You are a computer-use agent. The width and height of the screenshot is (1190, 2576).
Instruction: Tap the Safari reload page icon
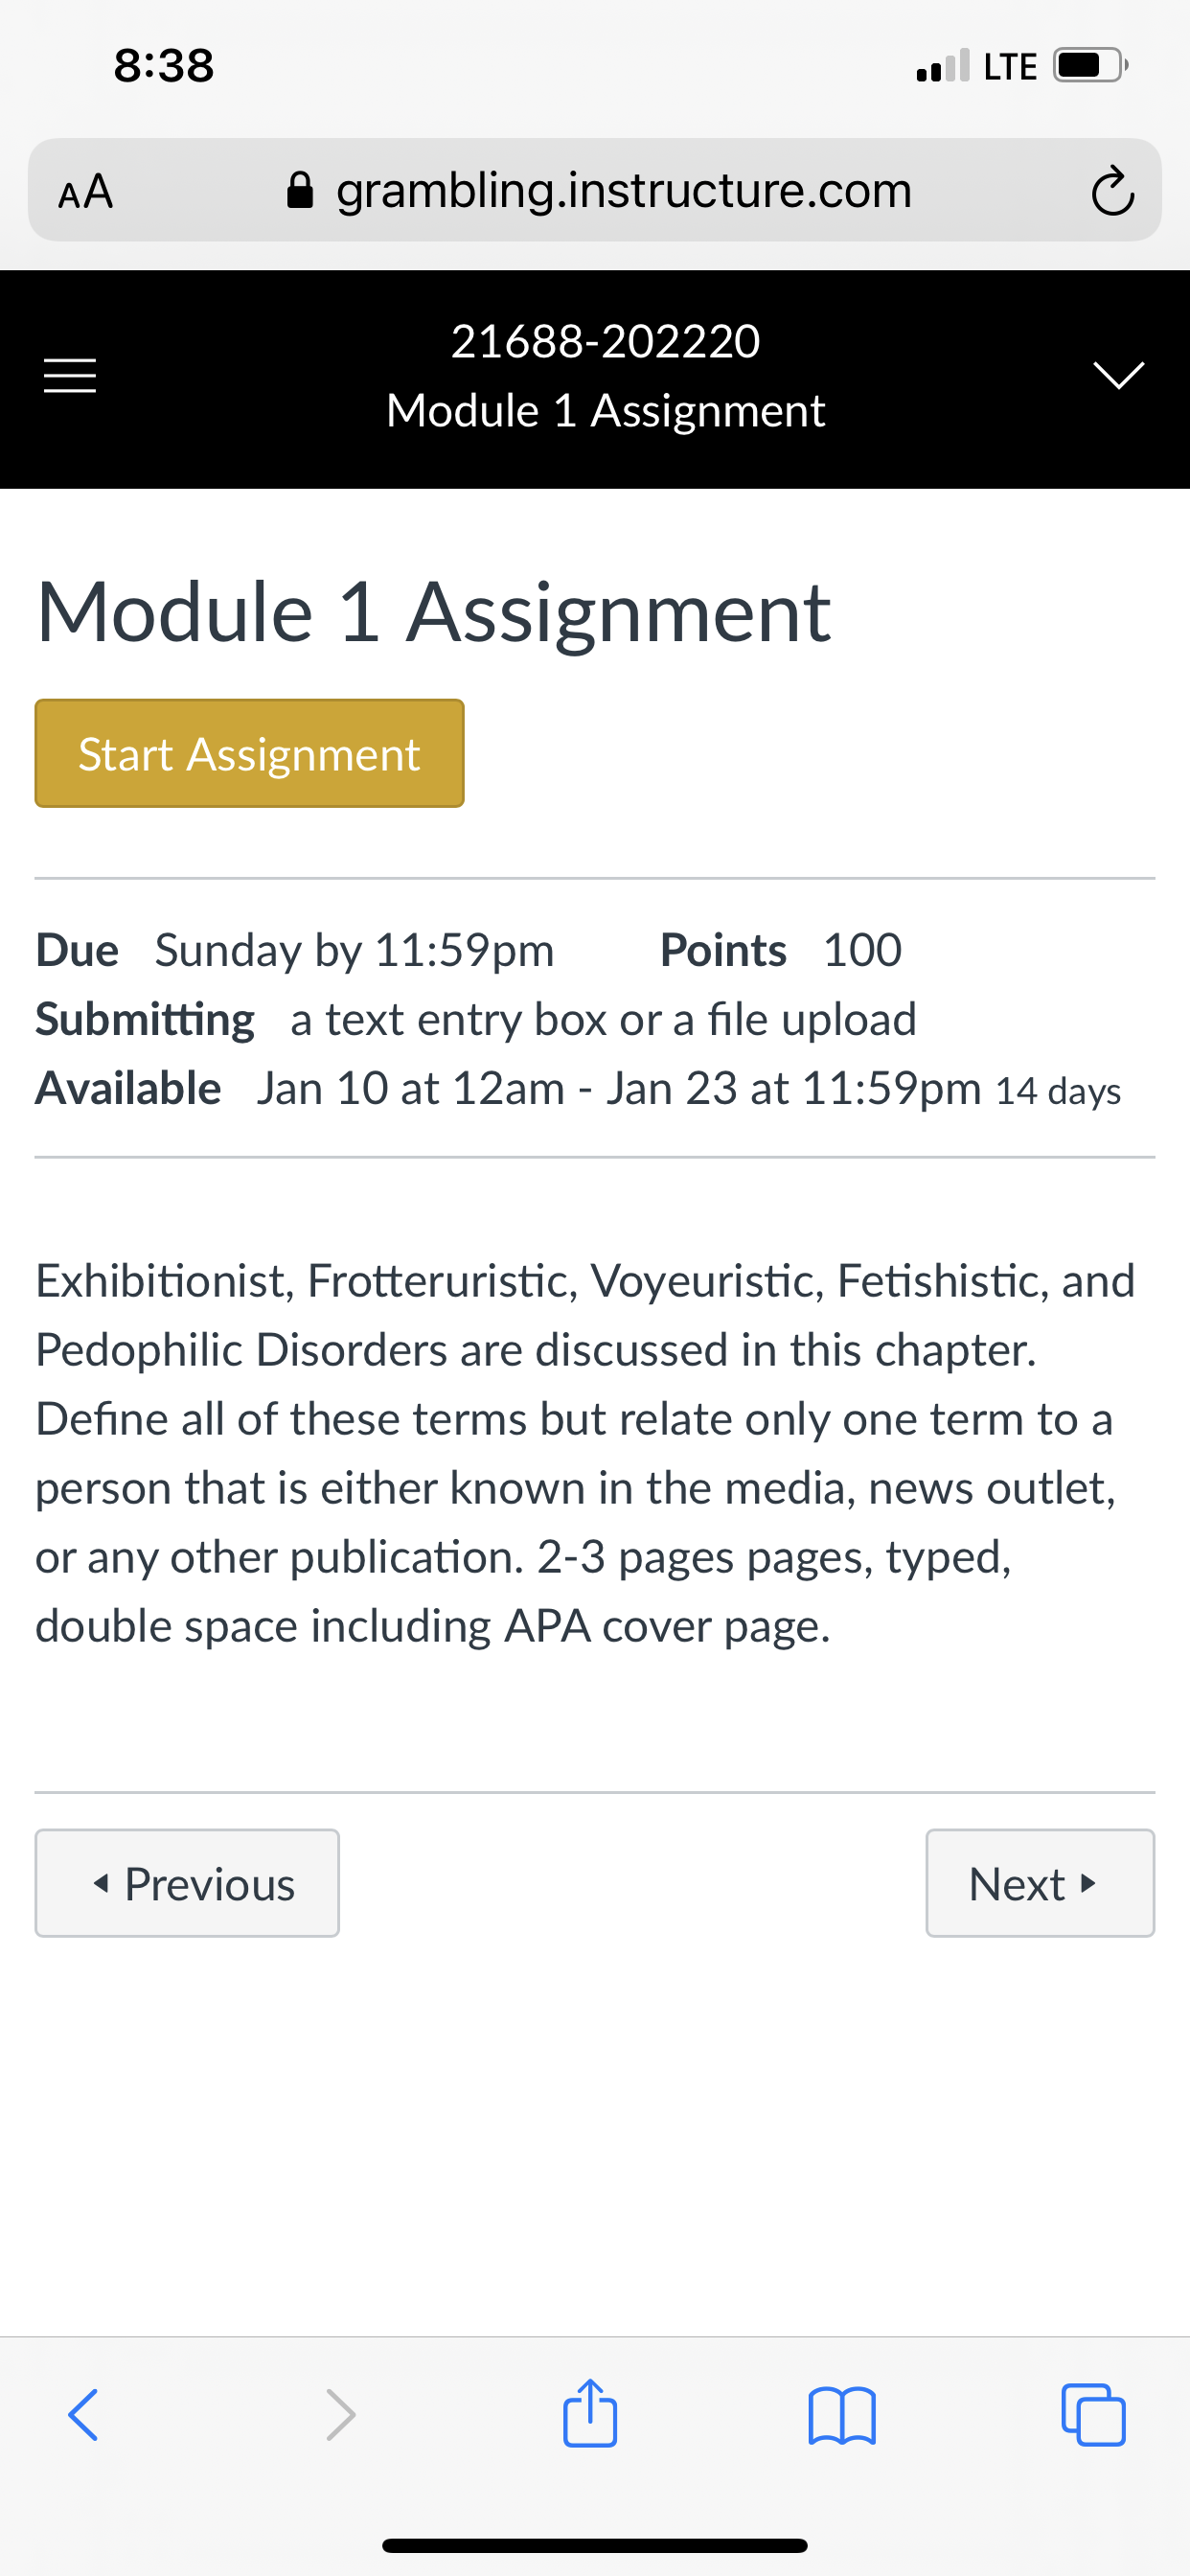tap(1112, 190)
